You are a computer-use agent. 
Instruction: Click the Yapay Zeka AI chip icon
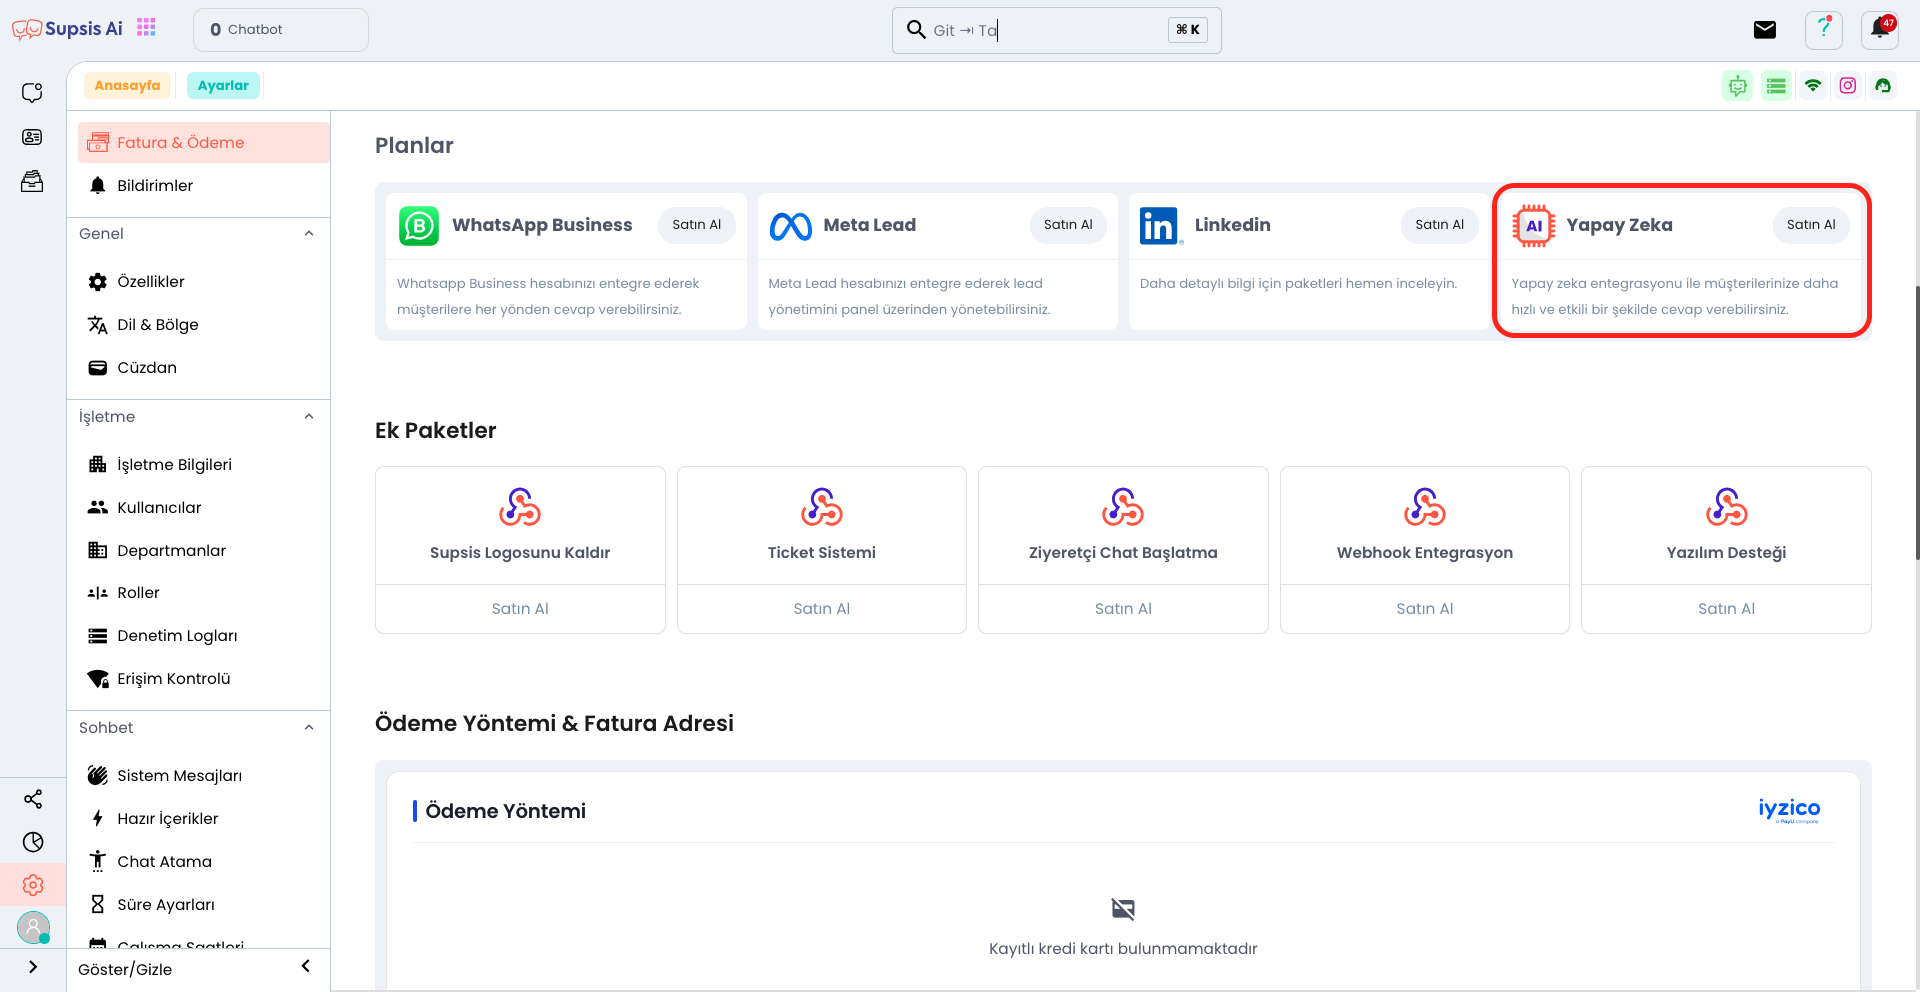coord(1533,226)
